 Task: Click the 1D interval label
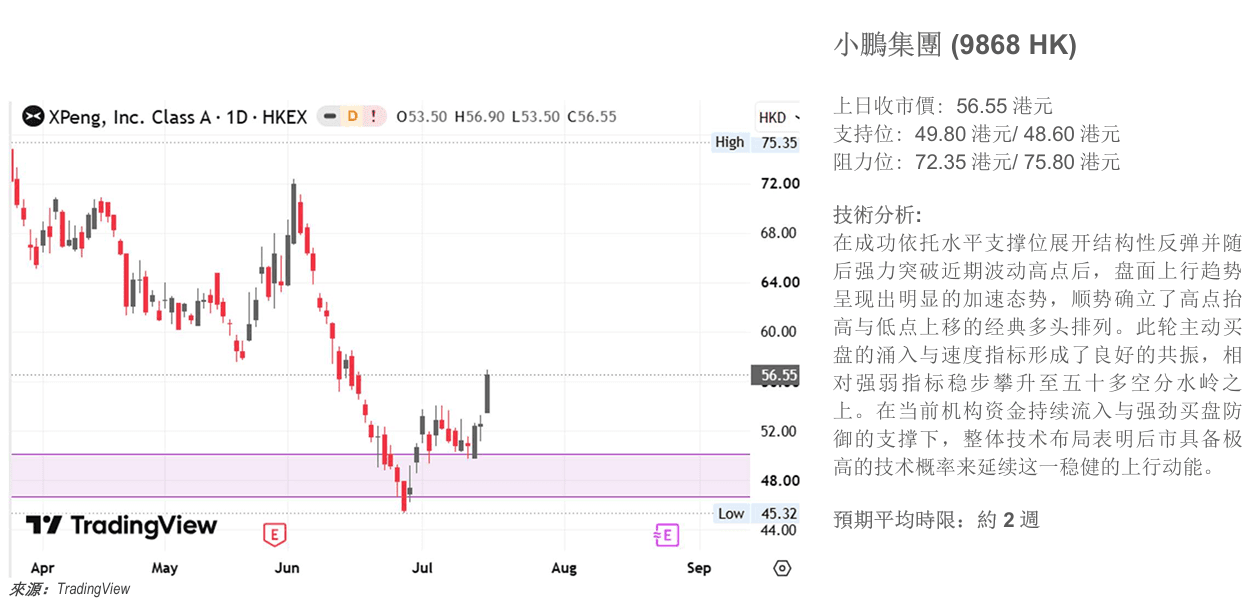[237, 117]
